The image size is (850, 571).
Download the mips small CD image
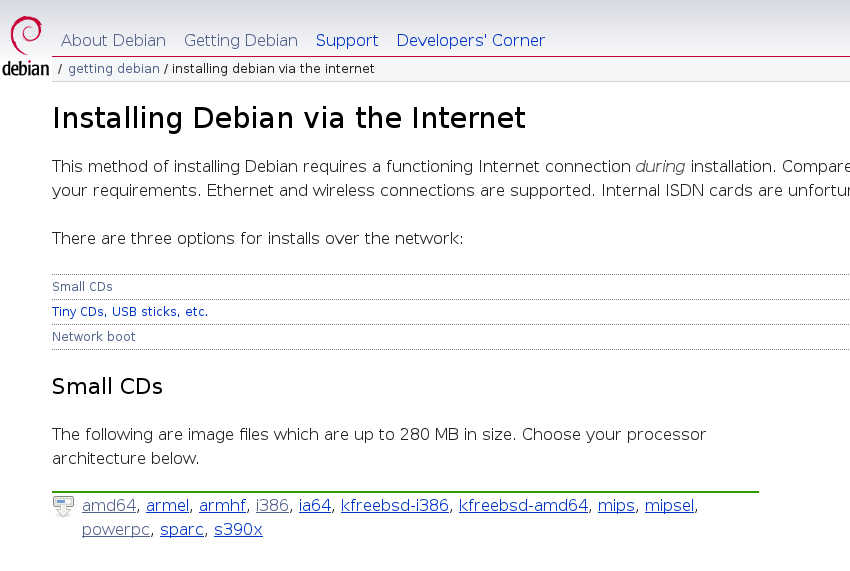pyautogui.click(x=616, y=505)
